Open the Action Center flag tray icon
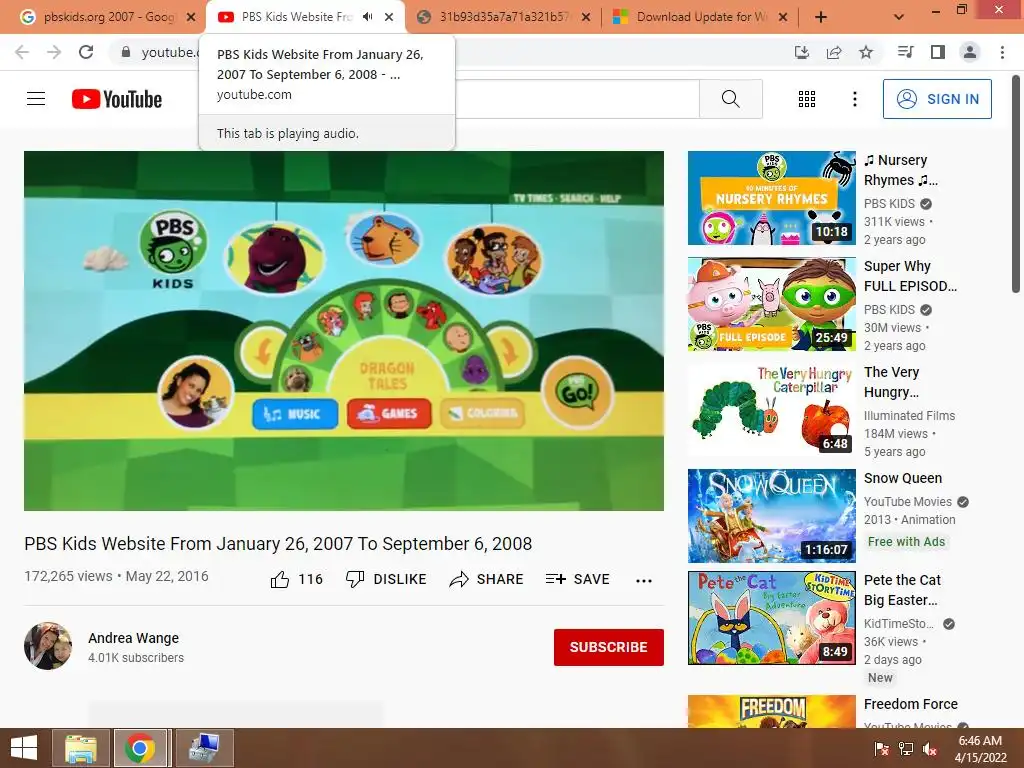 click(x=881, y=749)
